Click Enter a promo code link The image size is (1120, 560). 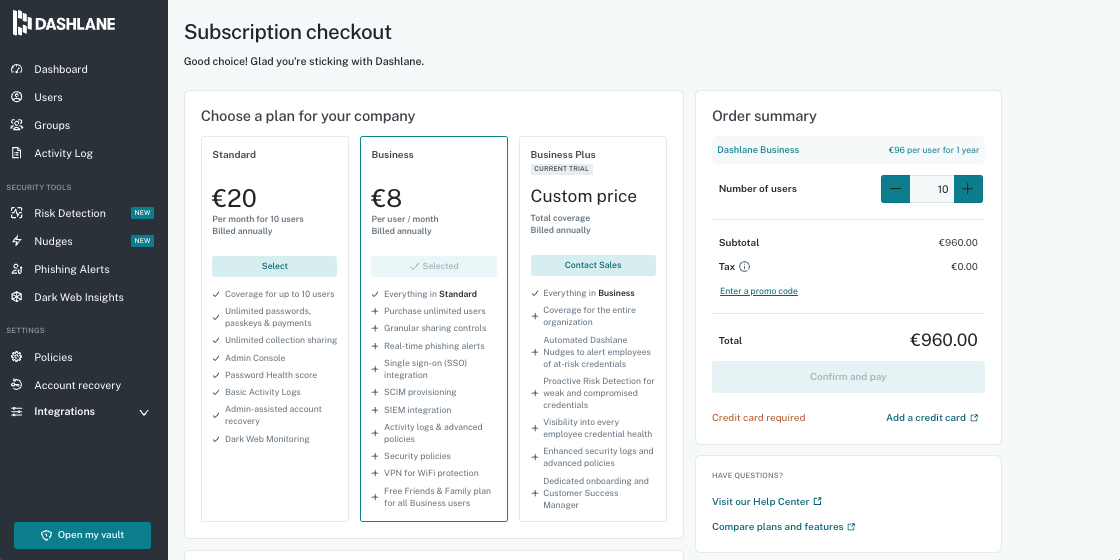pos(758,291)
